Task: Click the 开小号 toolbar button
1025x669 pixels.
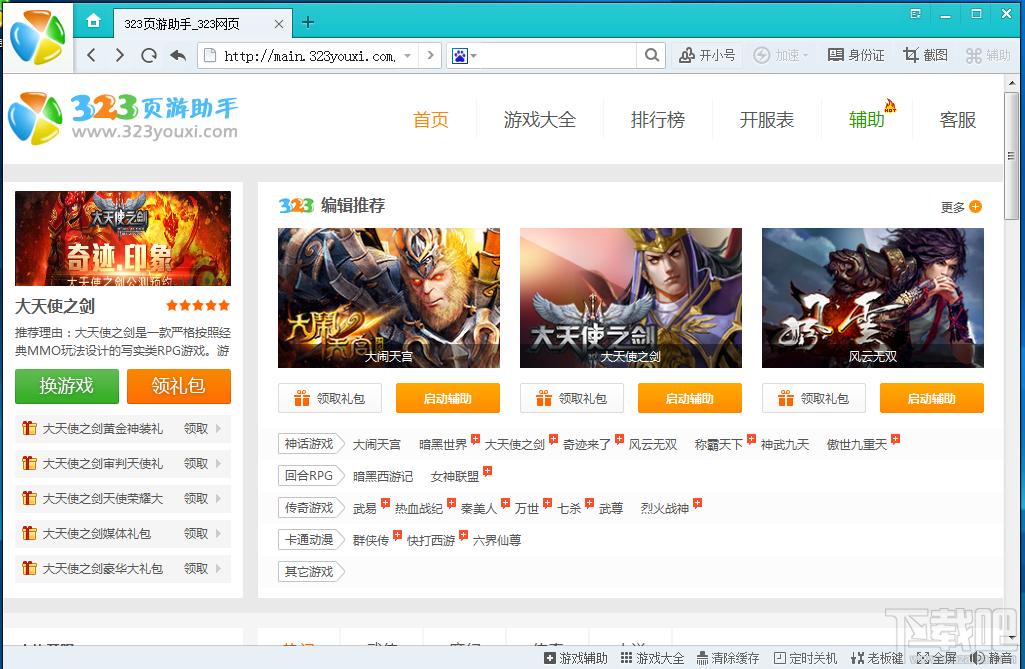Action: point(707,56)
